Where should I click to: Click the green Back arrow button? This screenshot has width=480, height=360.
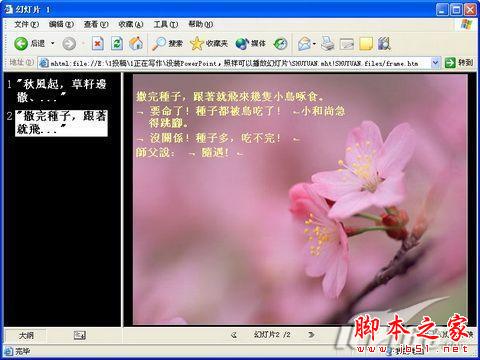click(21, 44)
